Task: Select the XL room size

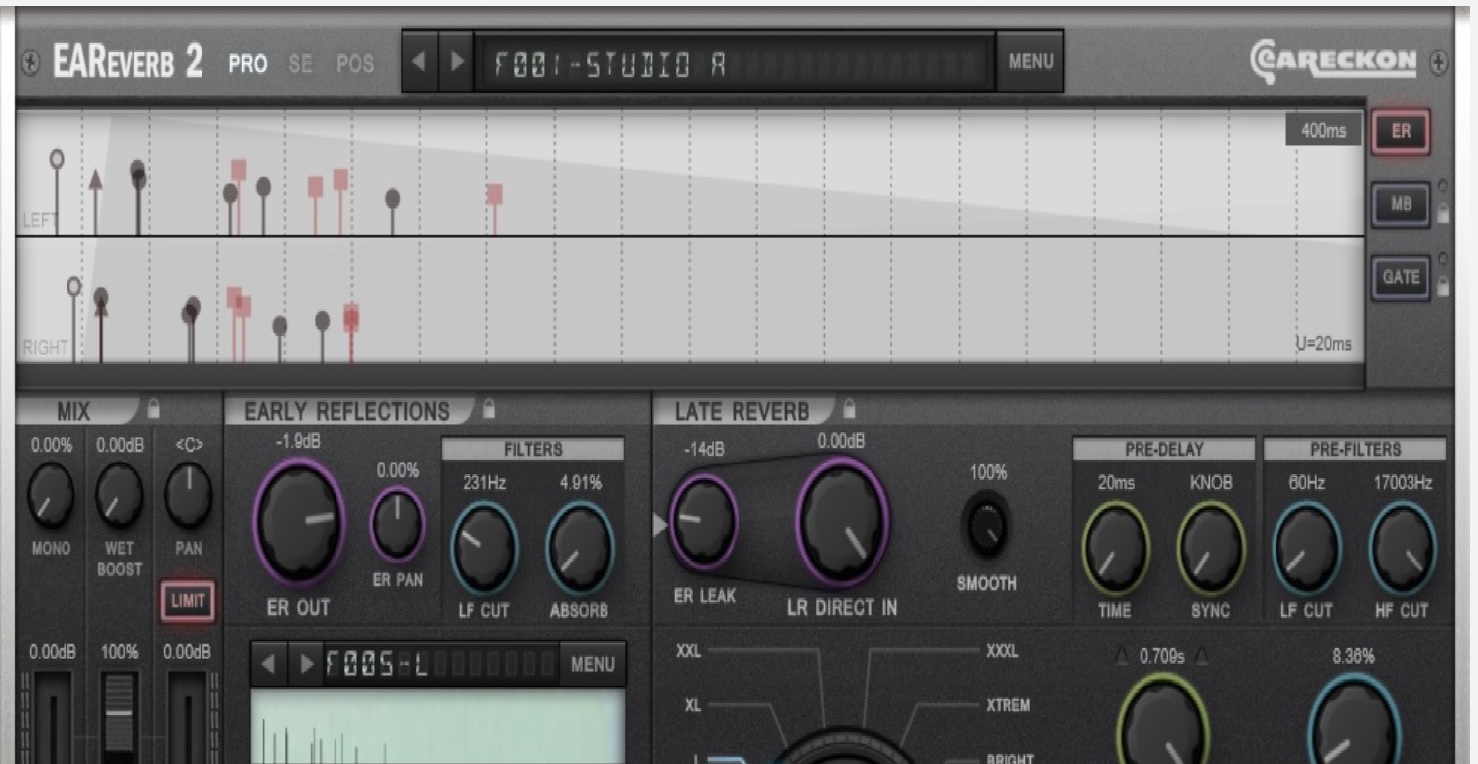Action: 693,705
